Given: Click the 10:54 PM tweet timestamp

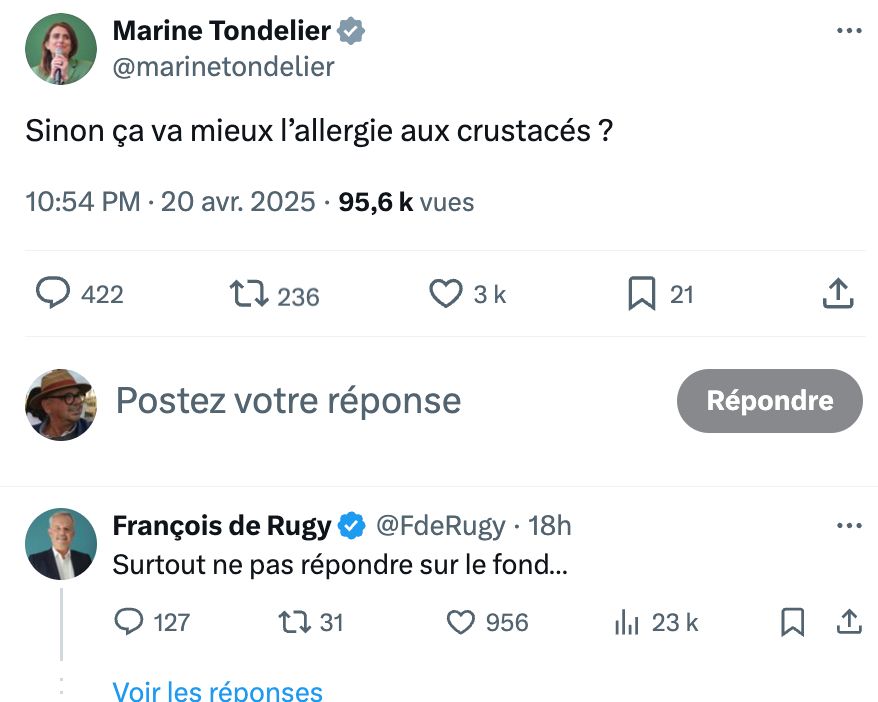Looking at the screenshot, I should tap(82, 202).
